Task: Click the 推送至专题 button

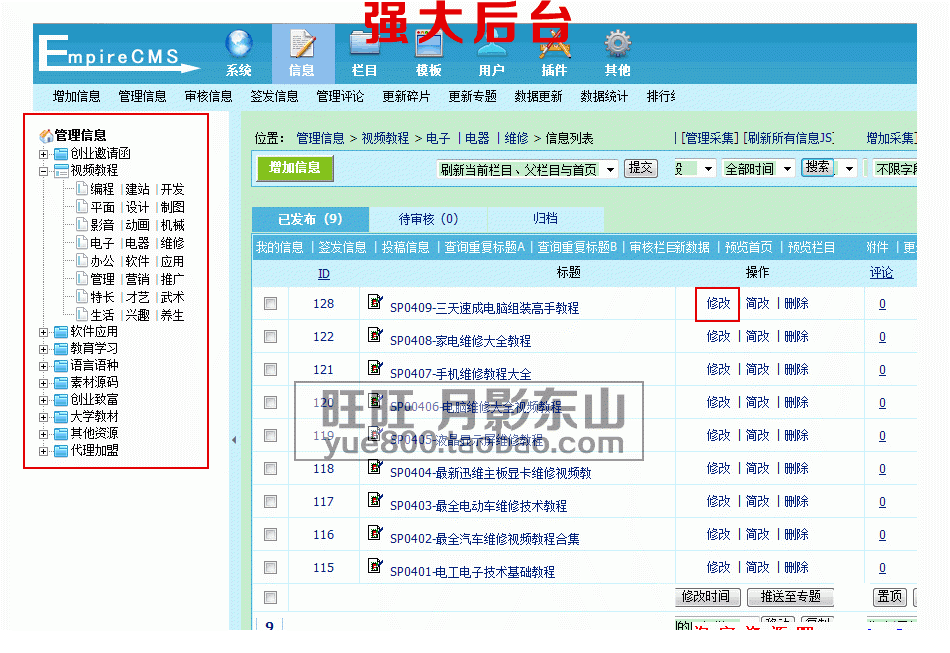Action: click(791, 597)
